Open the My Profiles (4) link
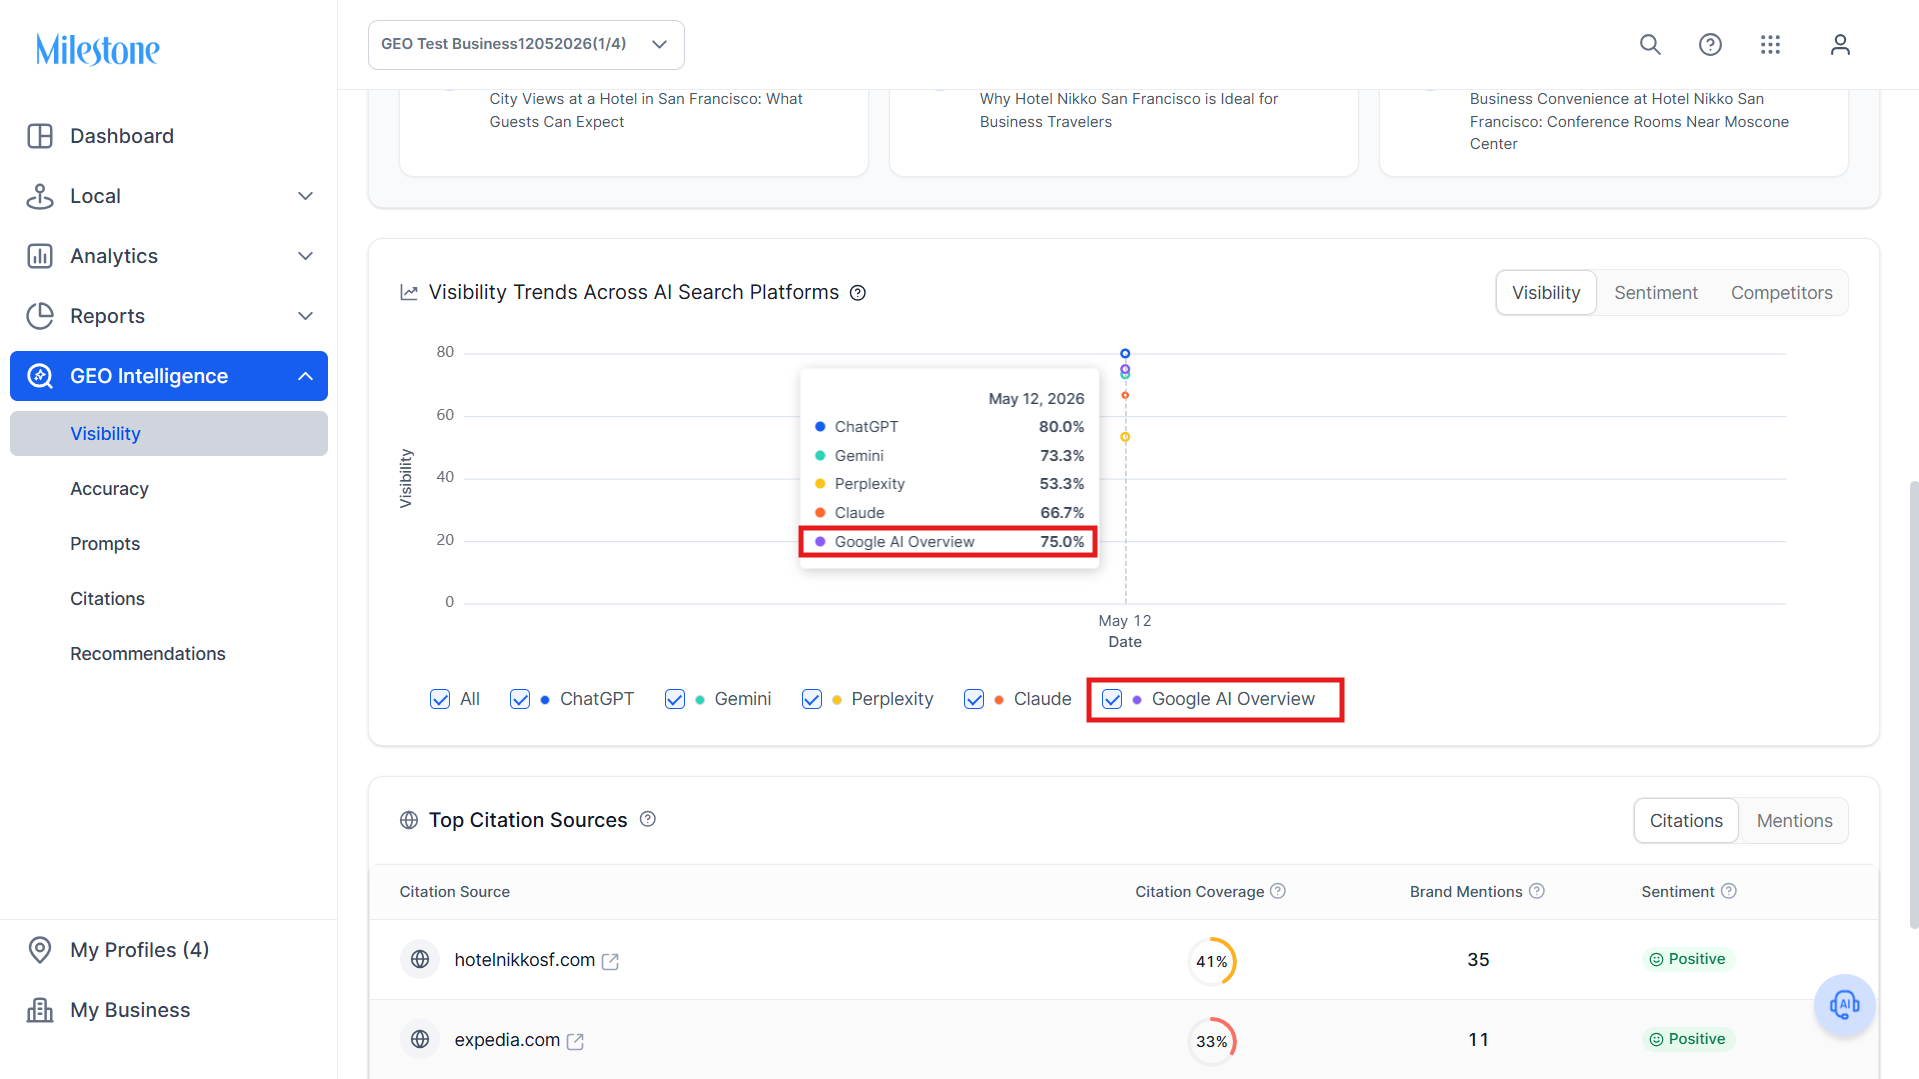 [x=139, y=950]
